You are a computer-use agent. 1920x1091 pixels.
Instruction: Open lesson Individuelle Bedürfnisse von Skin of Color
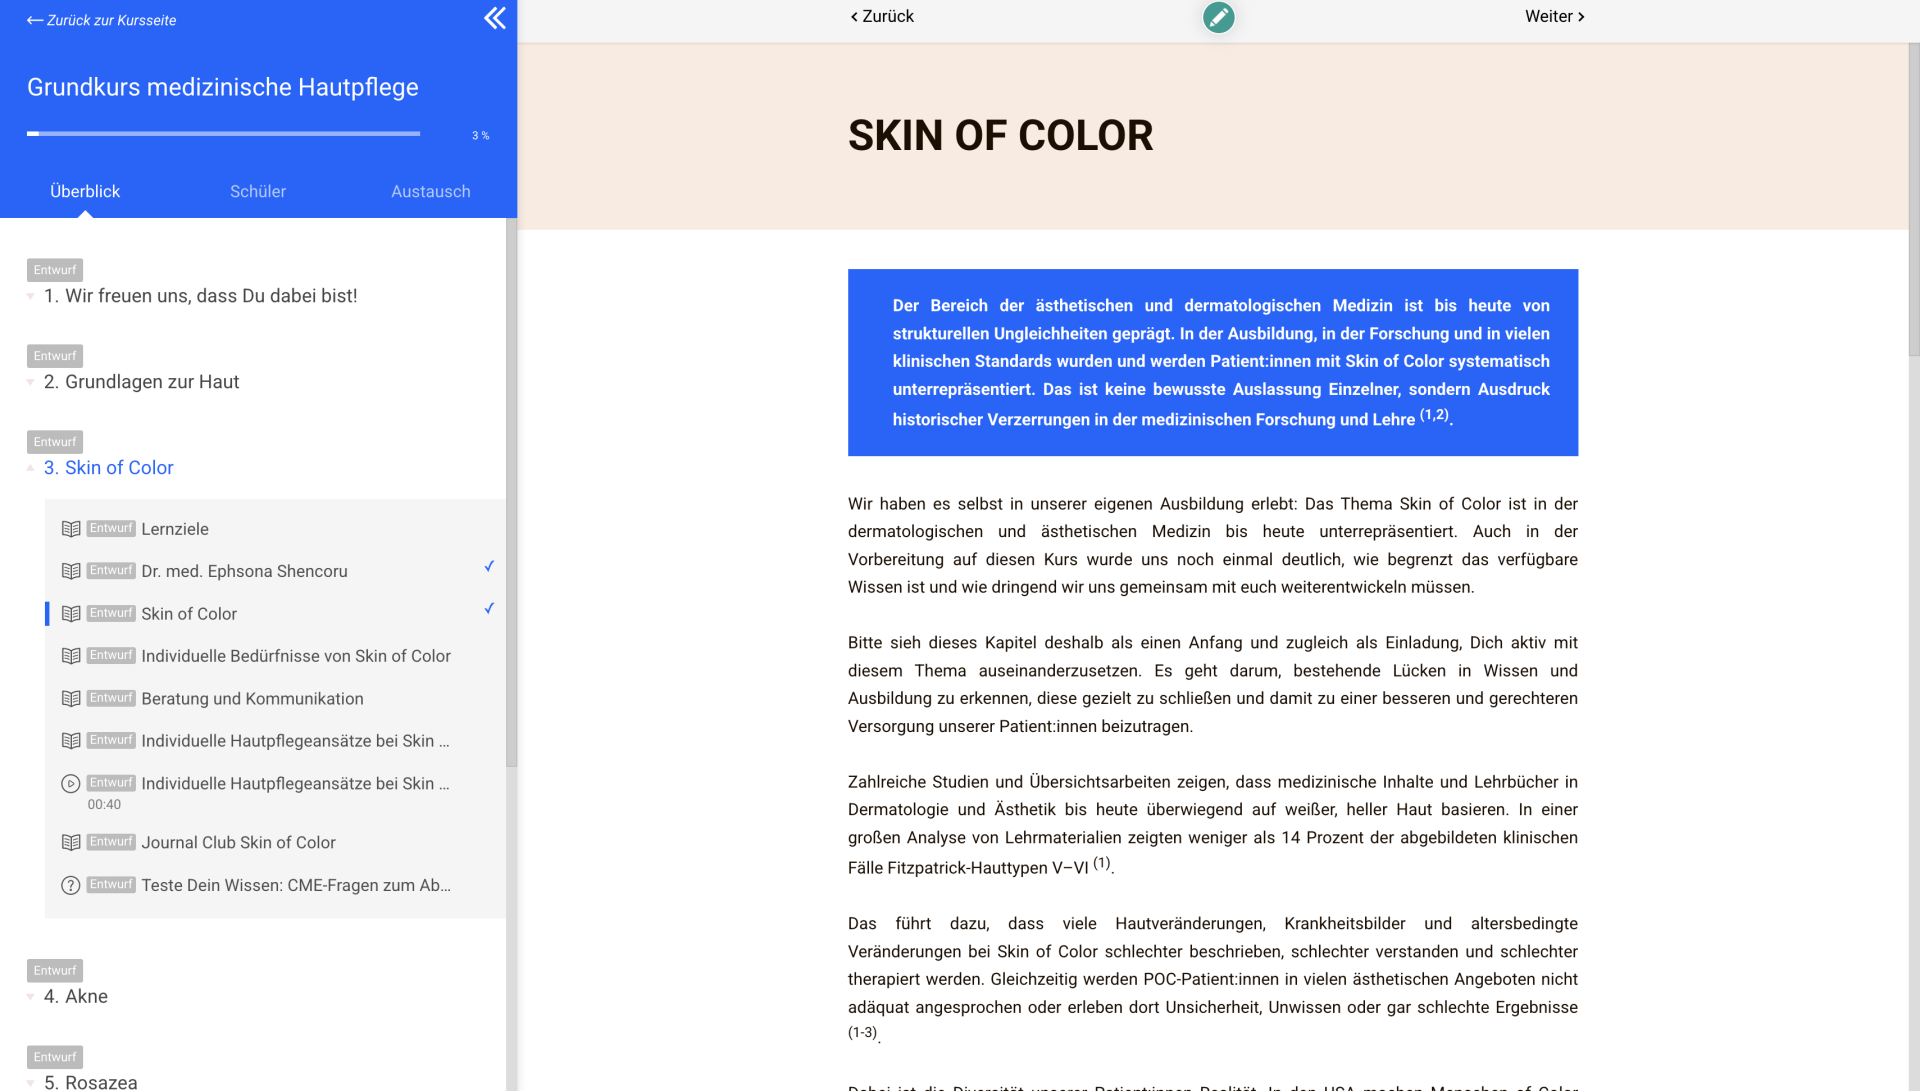pyautogui.click(x=295, y=656)
